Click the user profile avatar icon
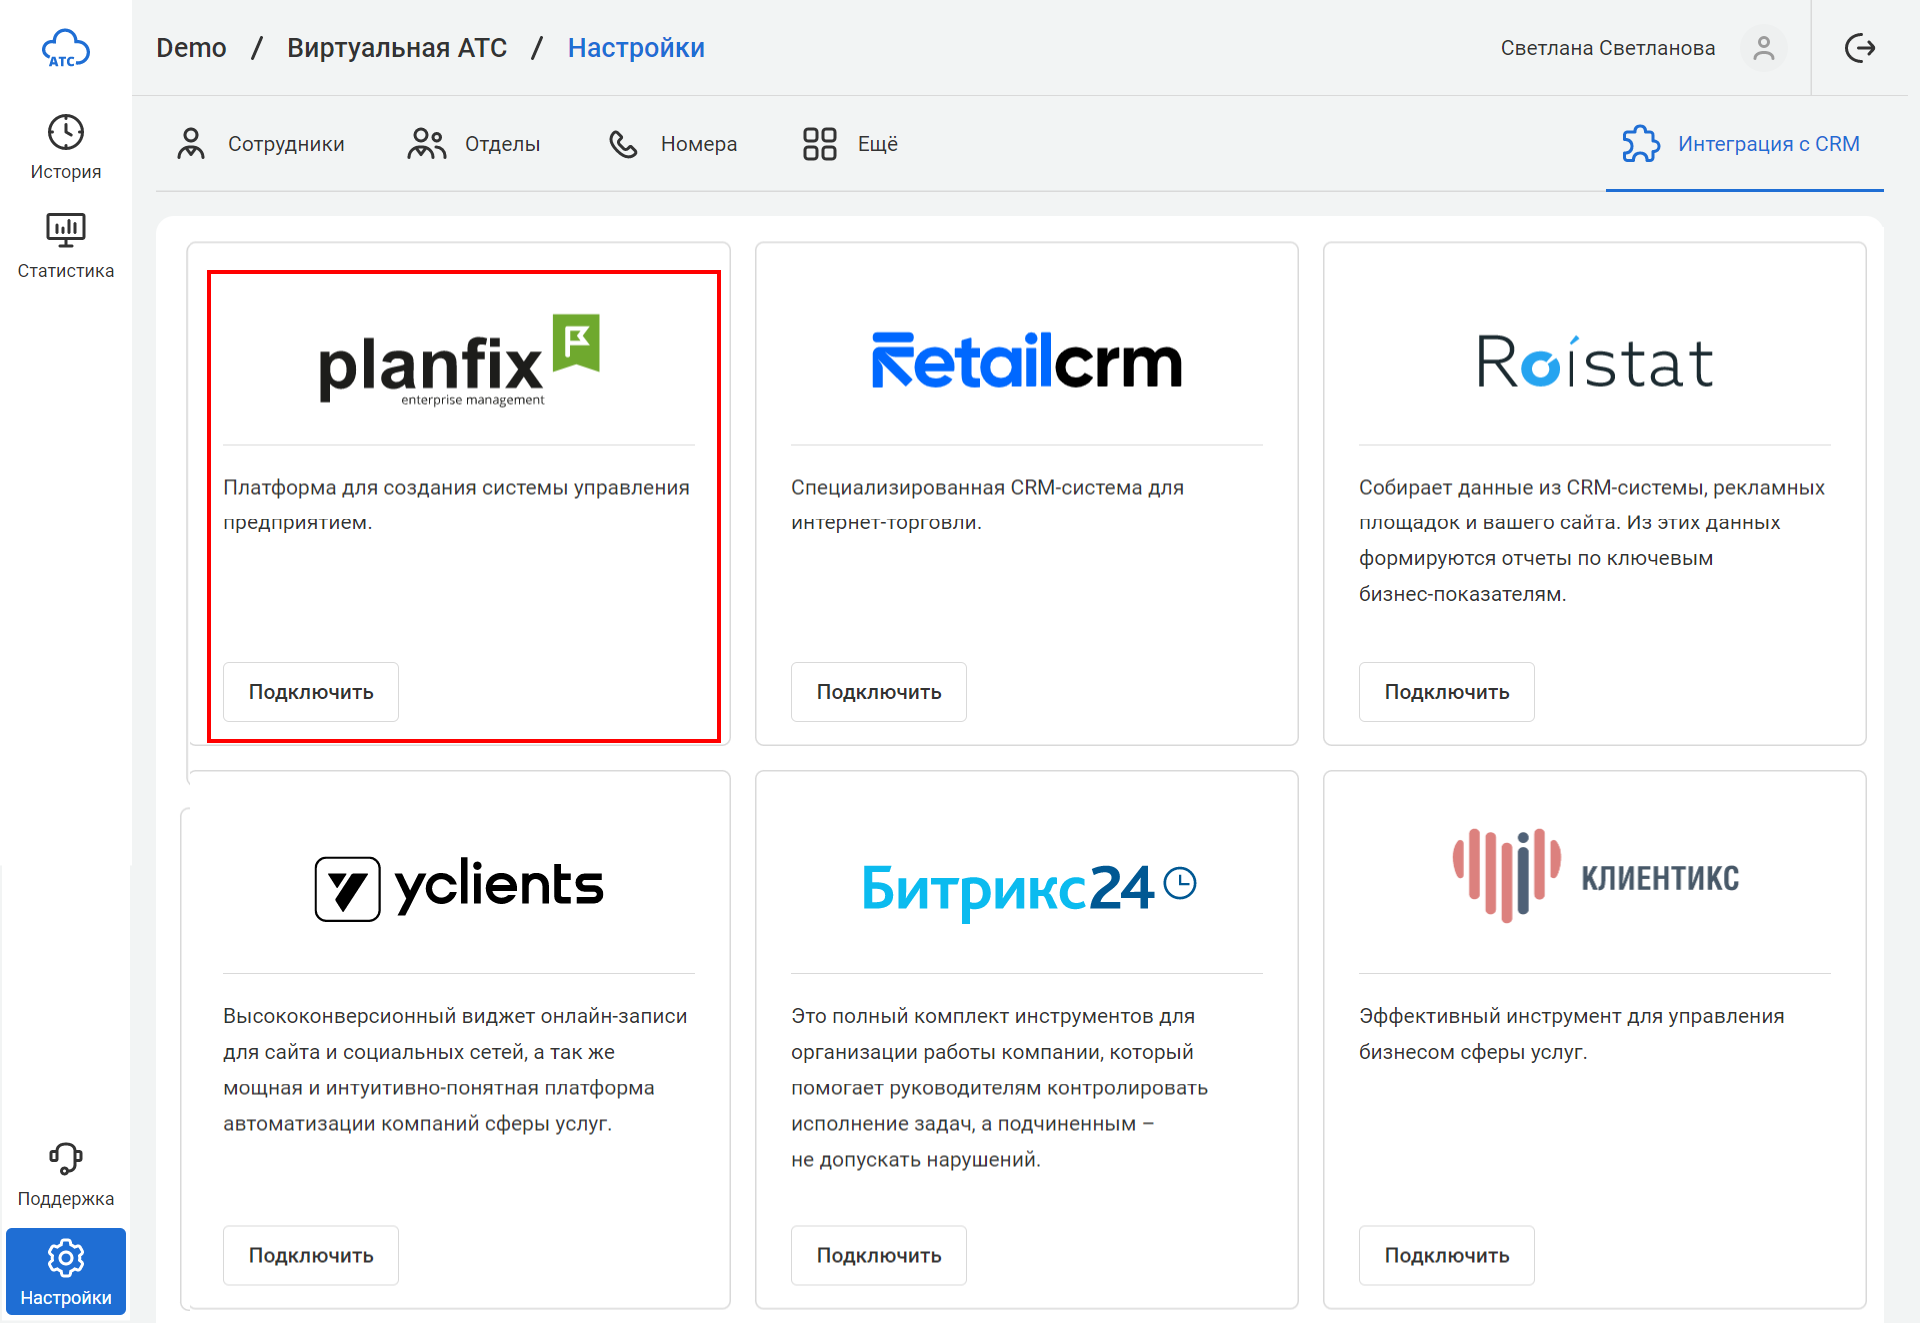1920x1323 pixels. point(1763,48)
